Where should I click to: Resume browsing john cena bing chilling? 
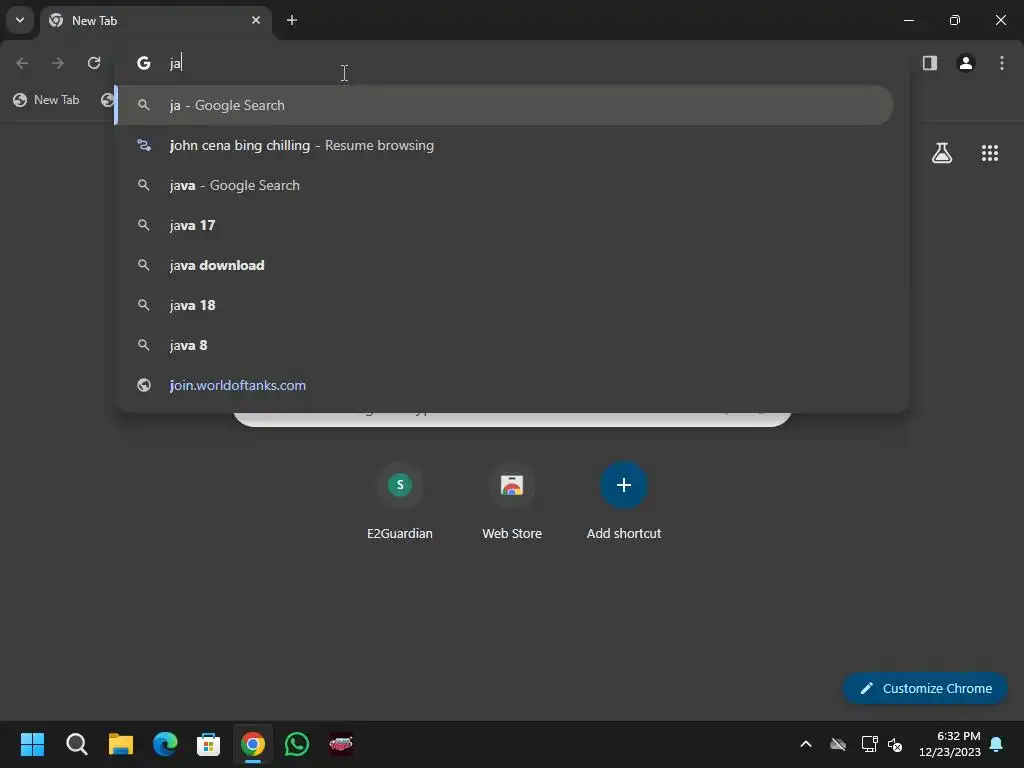(504, 145)
